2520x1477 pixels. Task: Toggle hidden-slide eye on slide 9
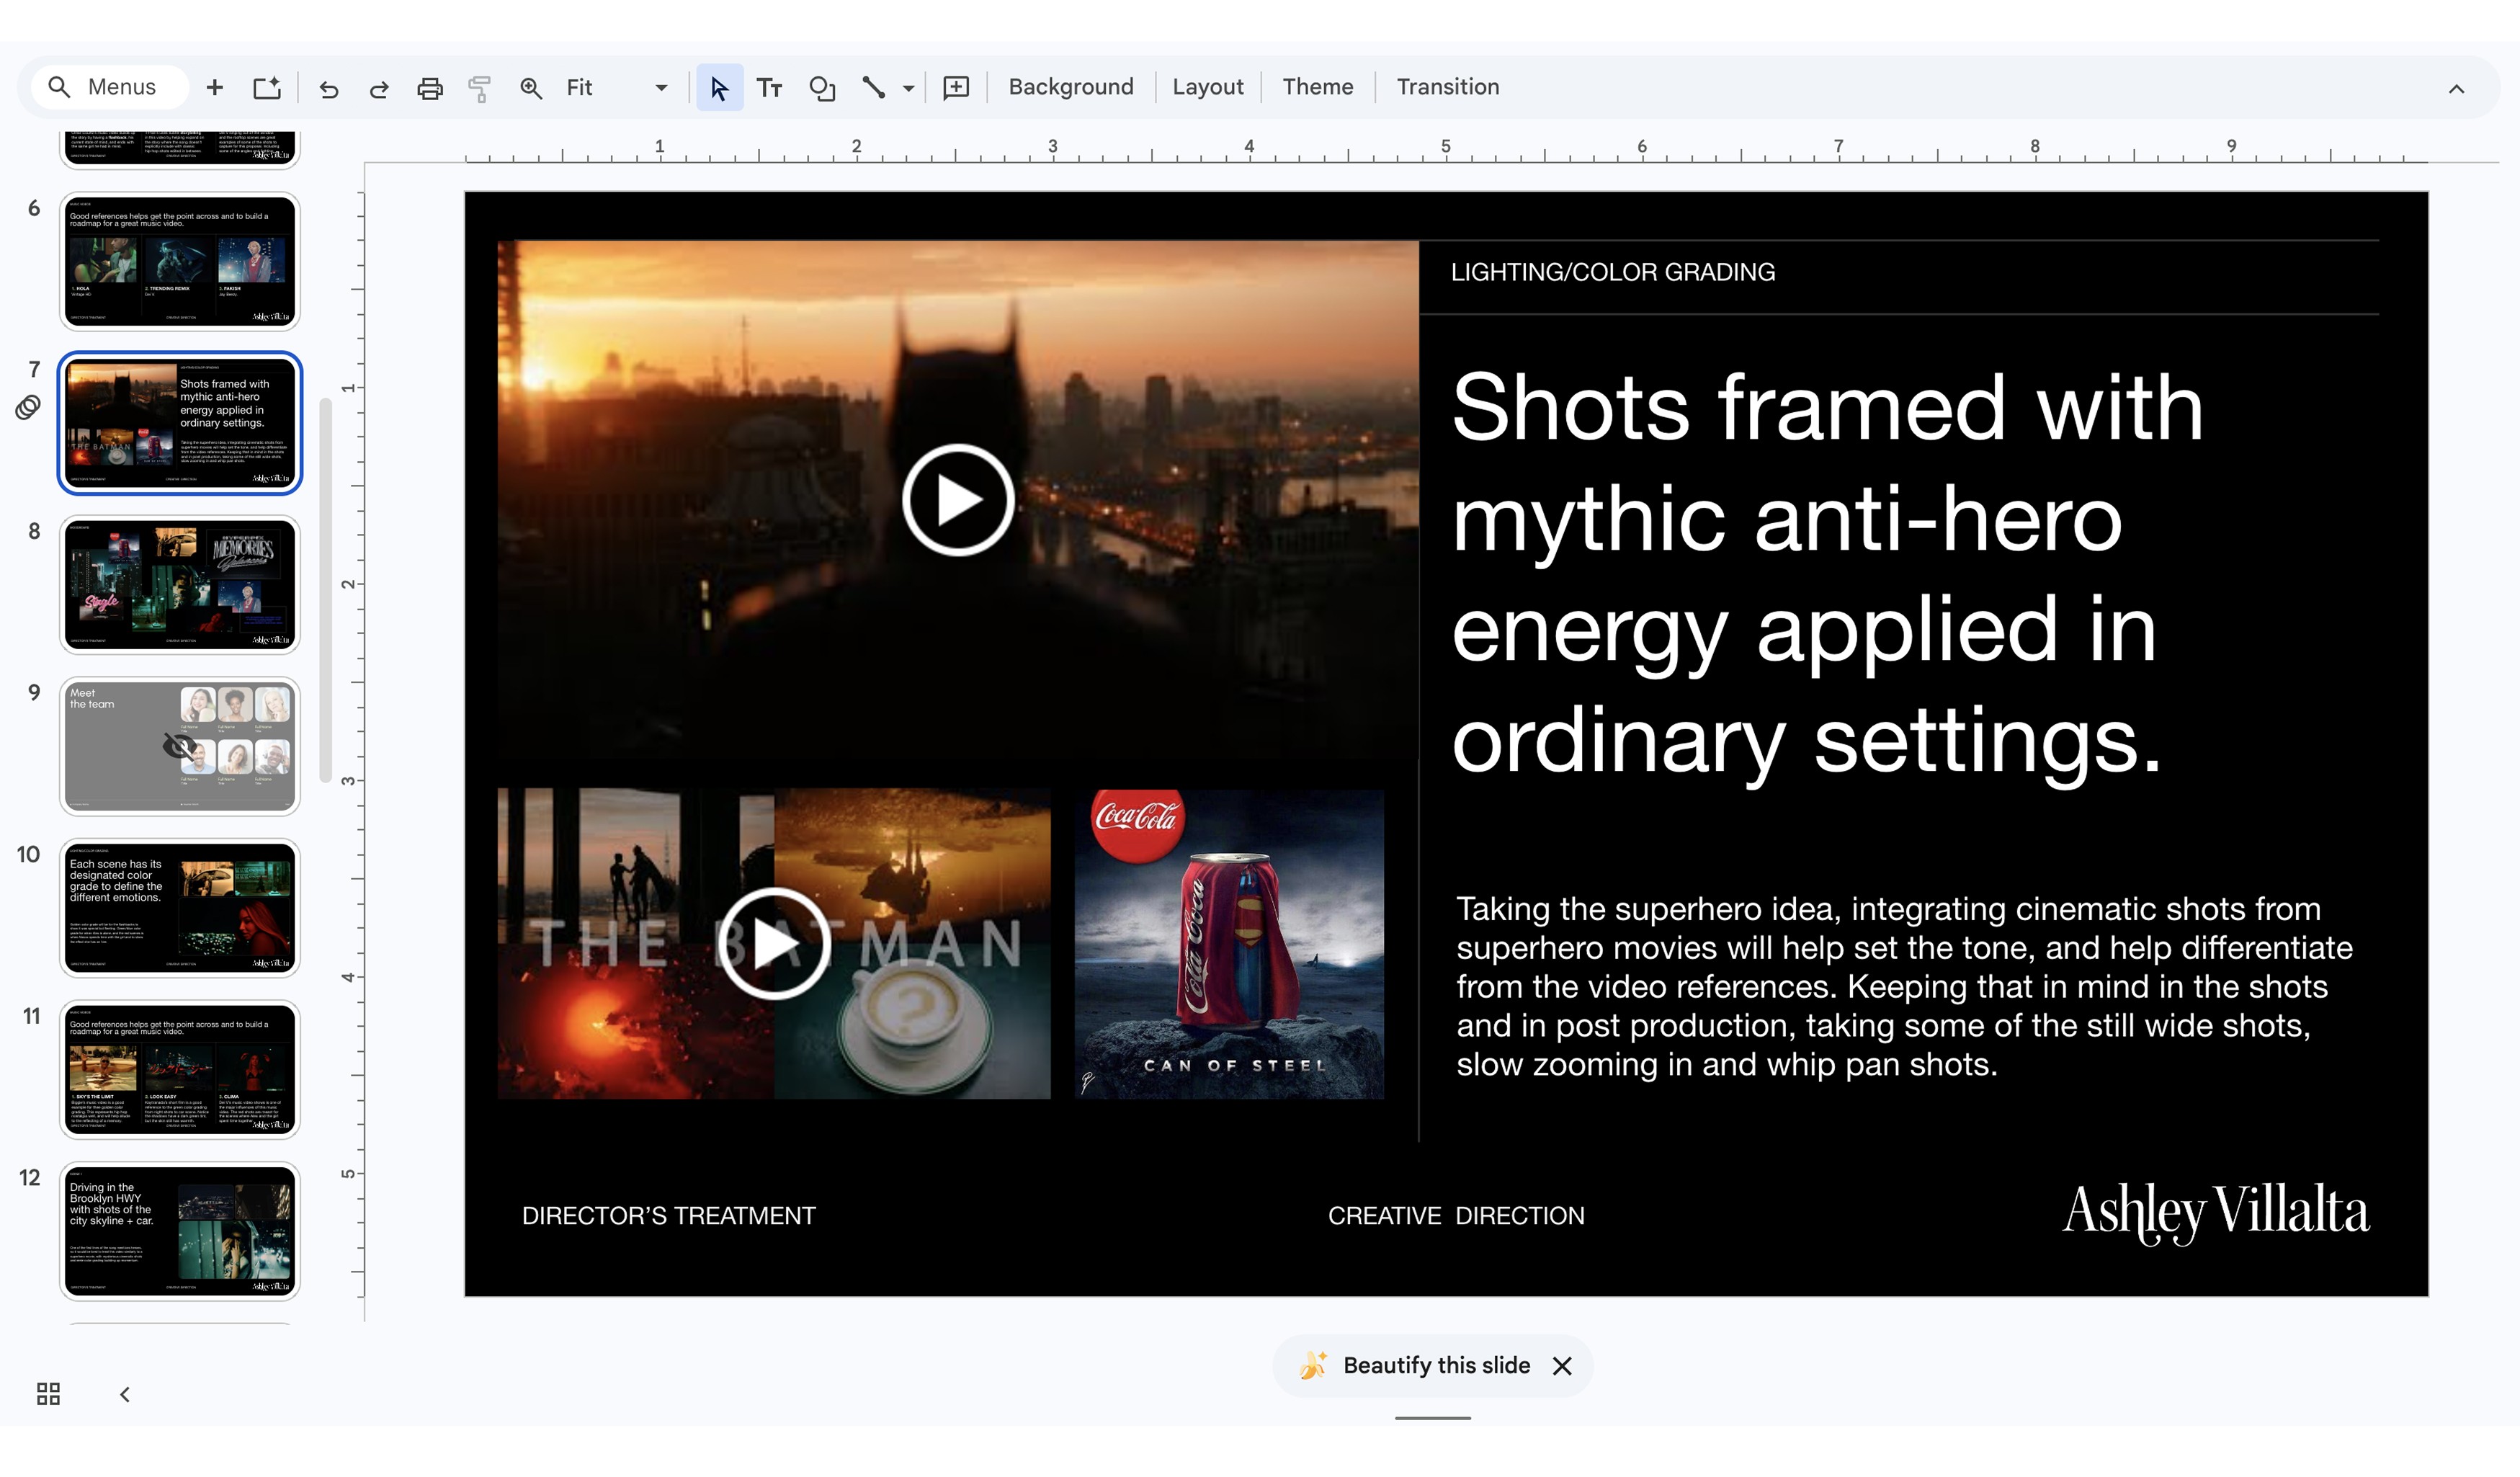click(179, 746)
